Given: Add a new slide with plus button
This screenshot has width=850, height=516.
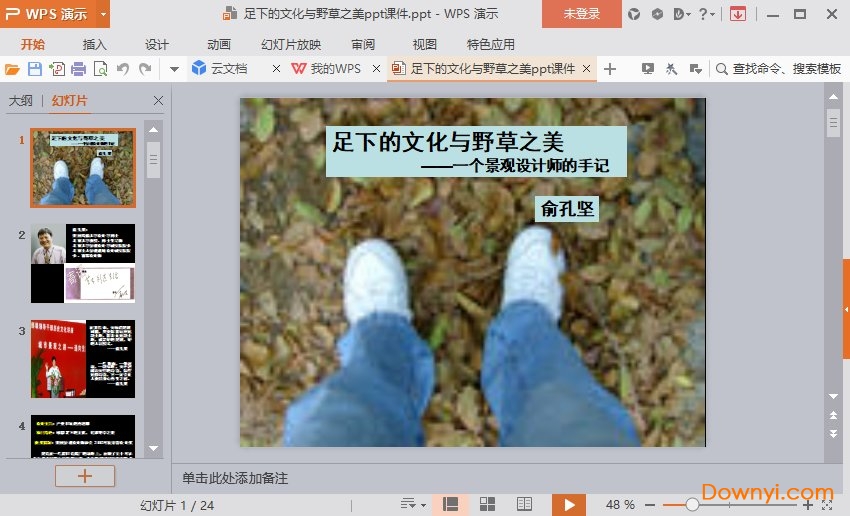Looking at the screenshot, I should (85, 476).
